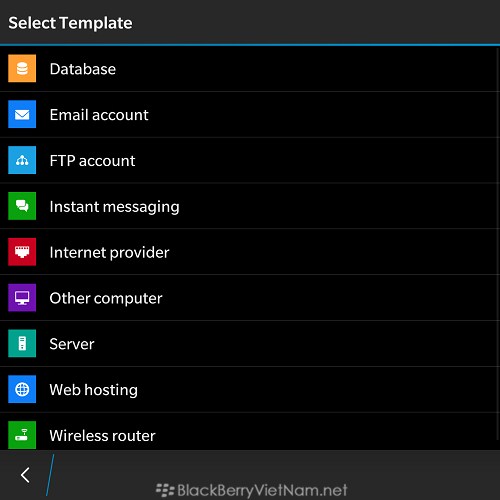This screenshot has height=500, width=500.
Task: Select the purple Other computer monitor icon
Action: [x=22, y=298]
